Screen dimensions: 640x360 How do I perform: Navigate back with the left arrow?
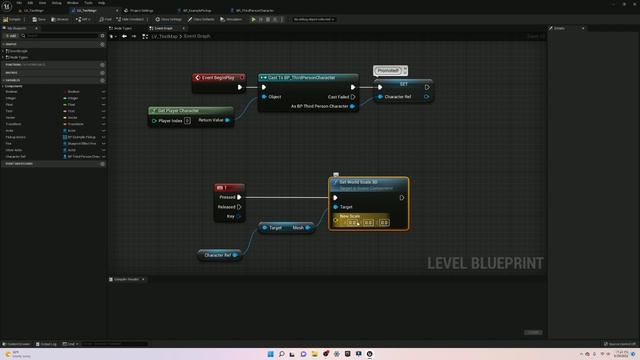tap(124, 36)
